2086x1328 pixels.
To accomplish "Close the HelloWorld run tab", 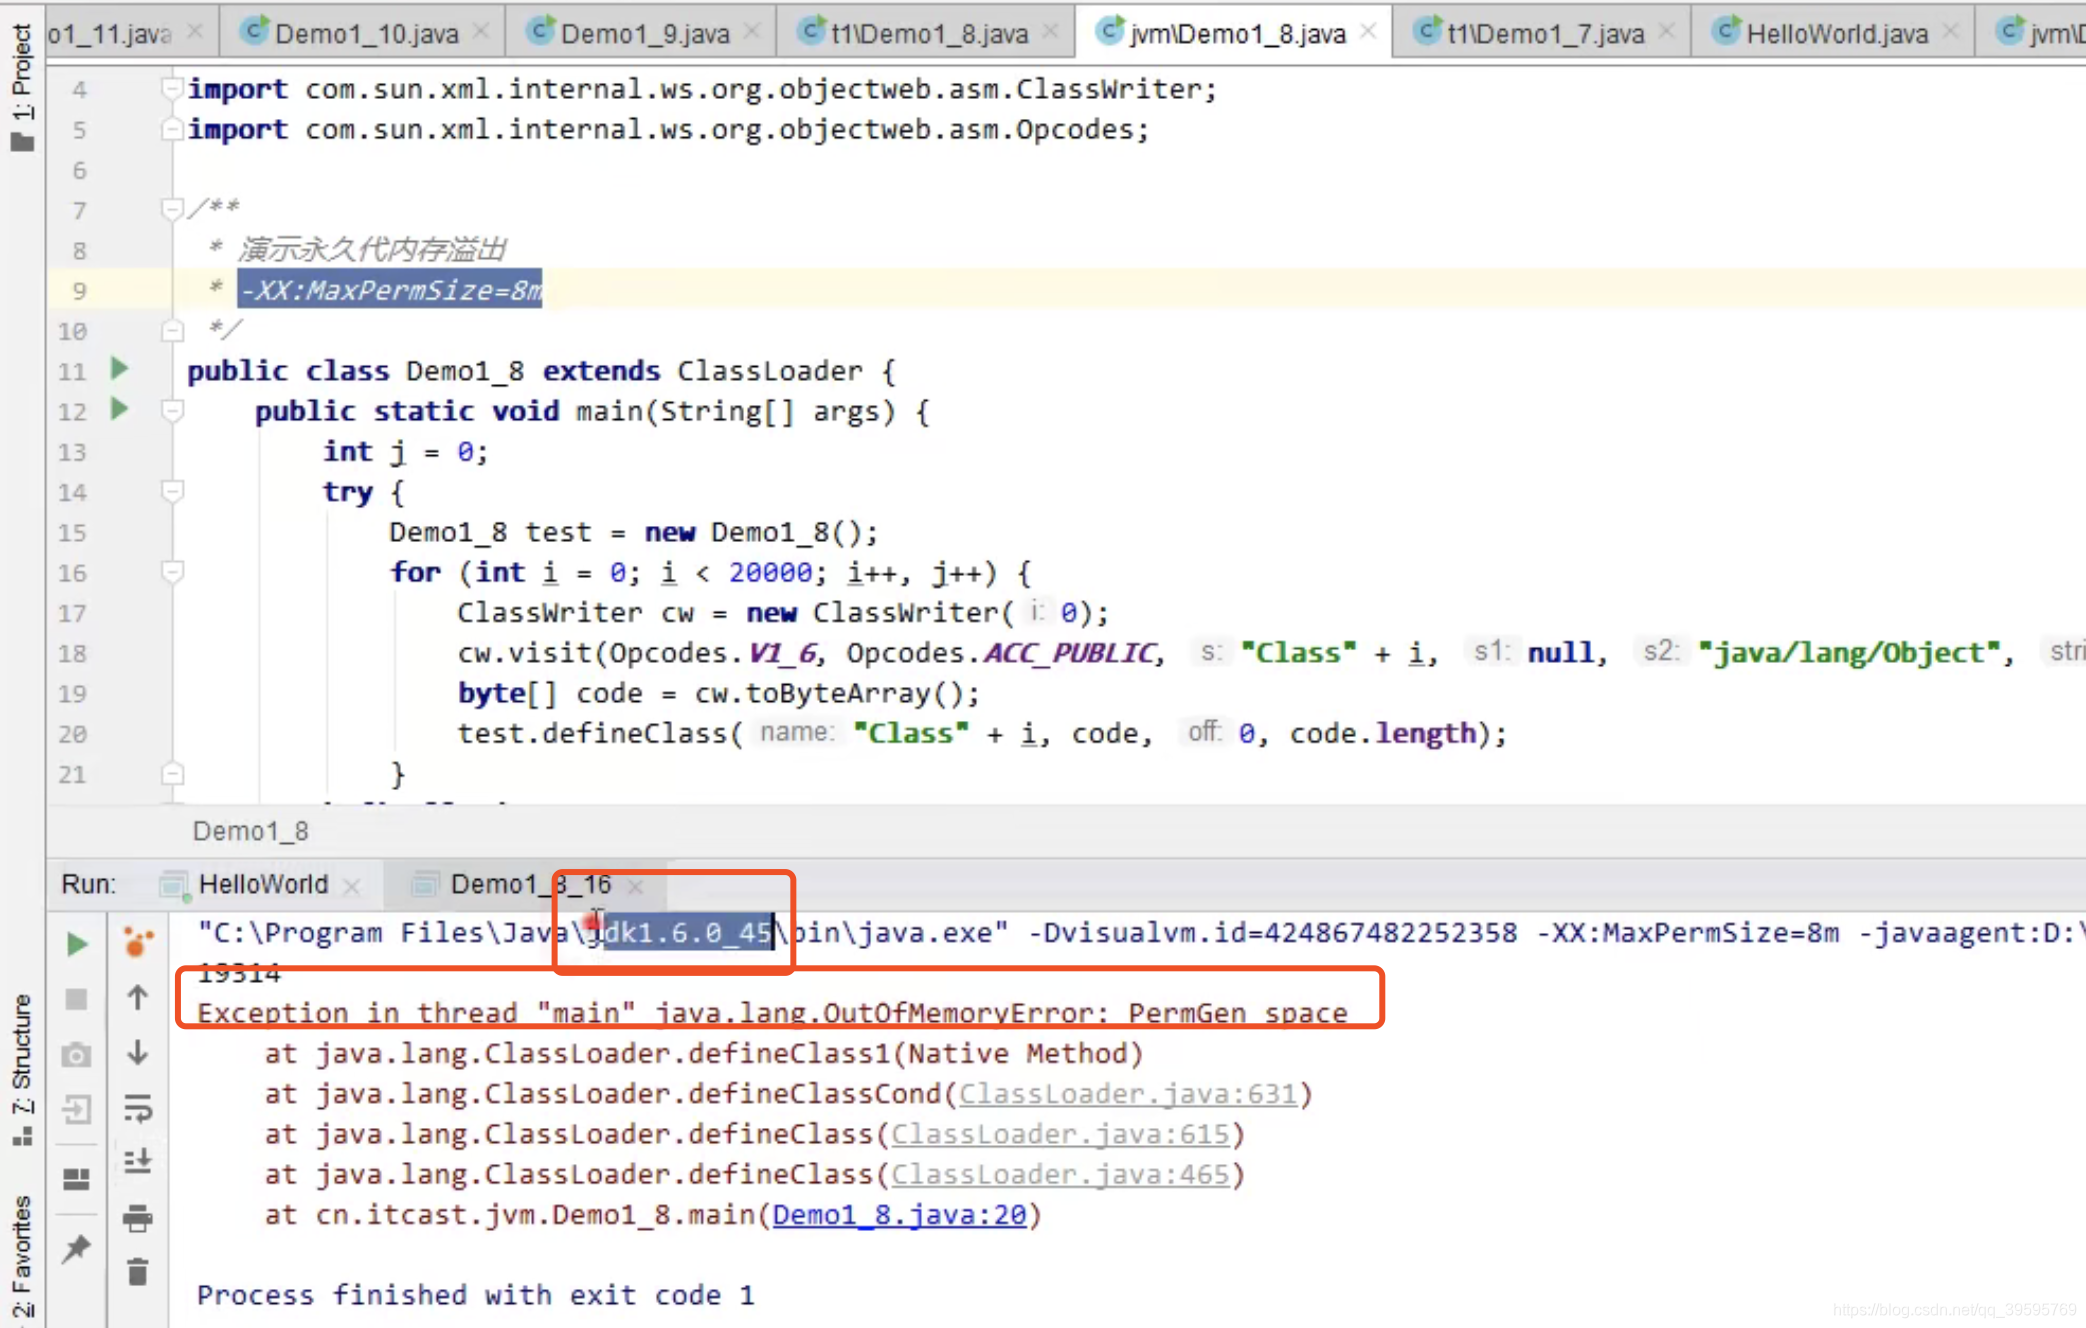I will point(351,886).
